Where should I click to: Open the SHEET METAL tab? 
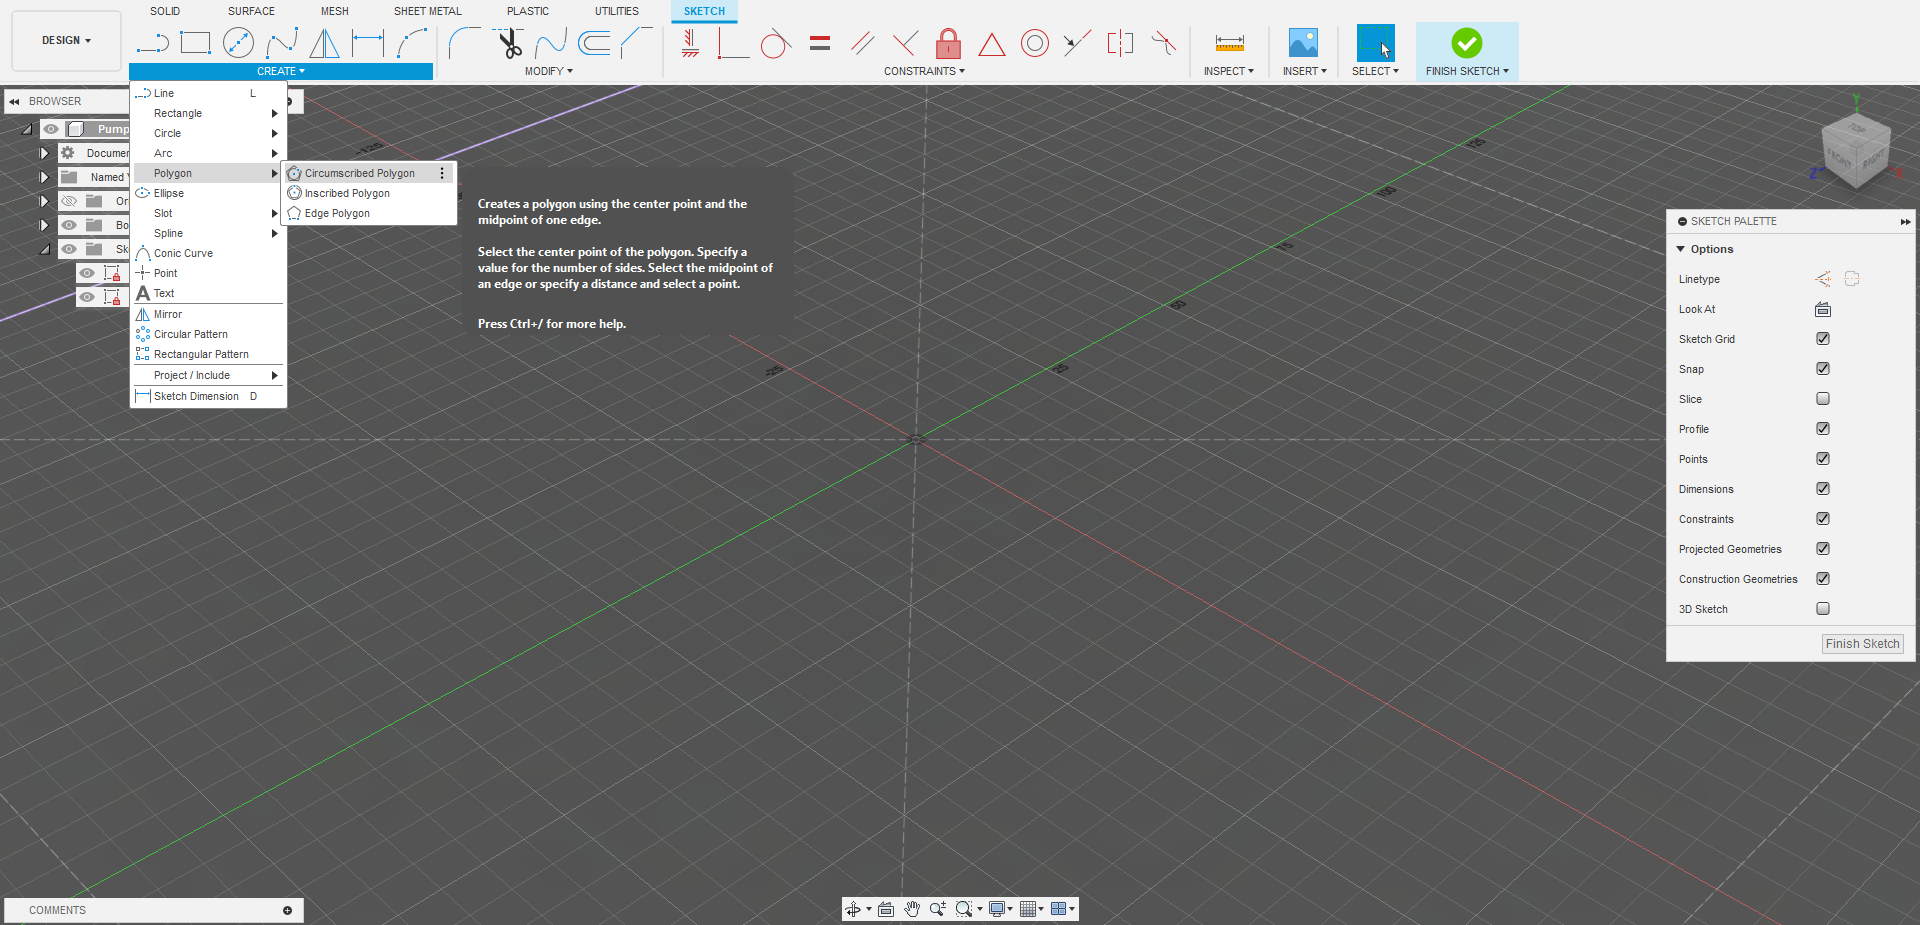coord(427,11)
